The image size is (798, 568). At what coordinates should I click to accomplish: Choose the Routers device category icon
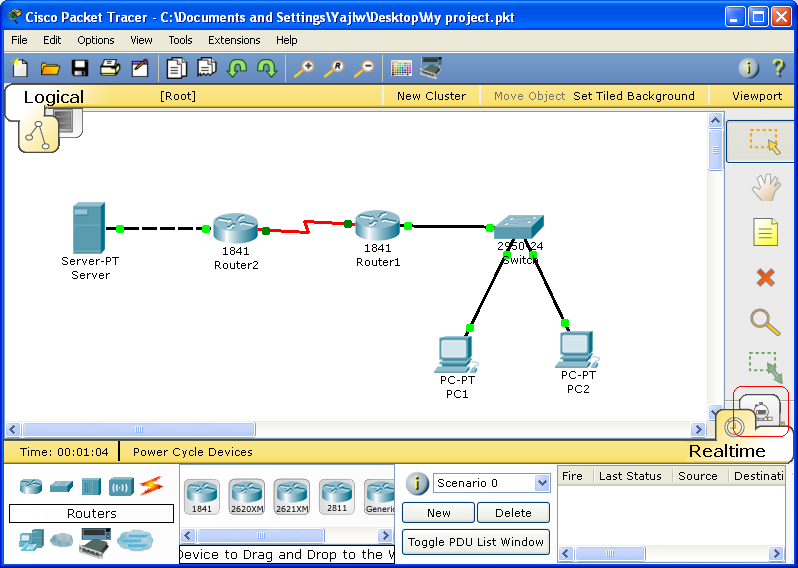(31, 486)
